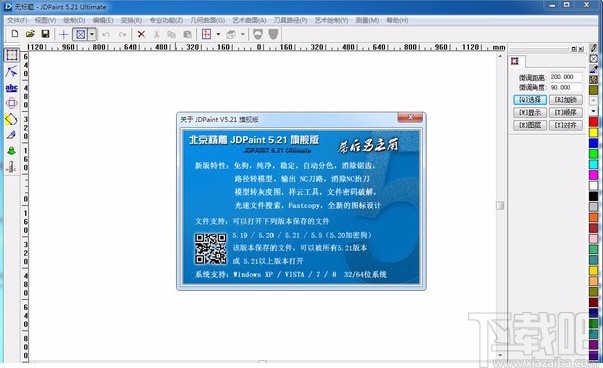603x368 pixels.
Task: Click the gray 3D box view icon
Action: tap(231, 35)
